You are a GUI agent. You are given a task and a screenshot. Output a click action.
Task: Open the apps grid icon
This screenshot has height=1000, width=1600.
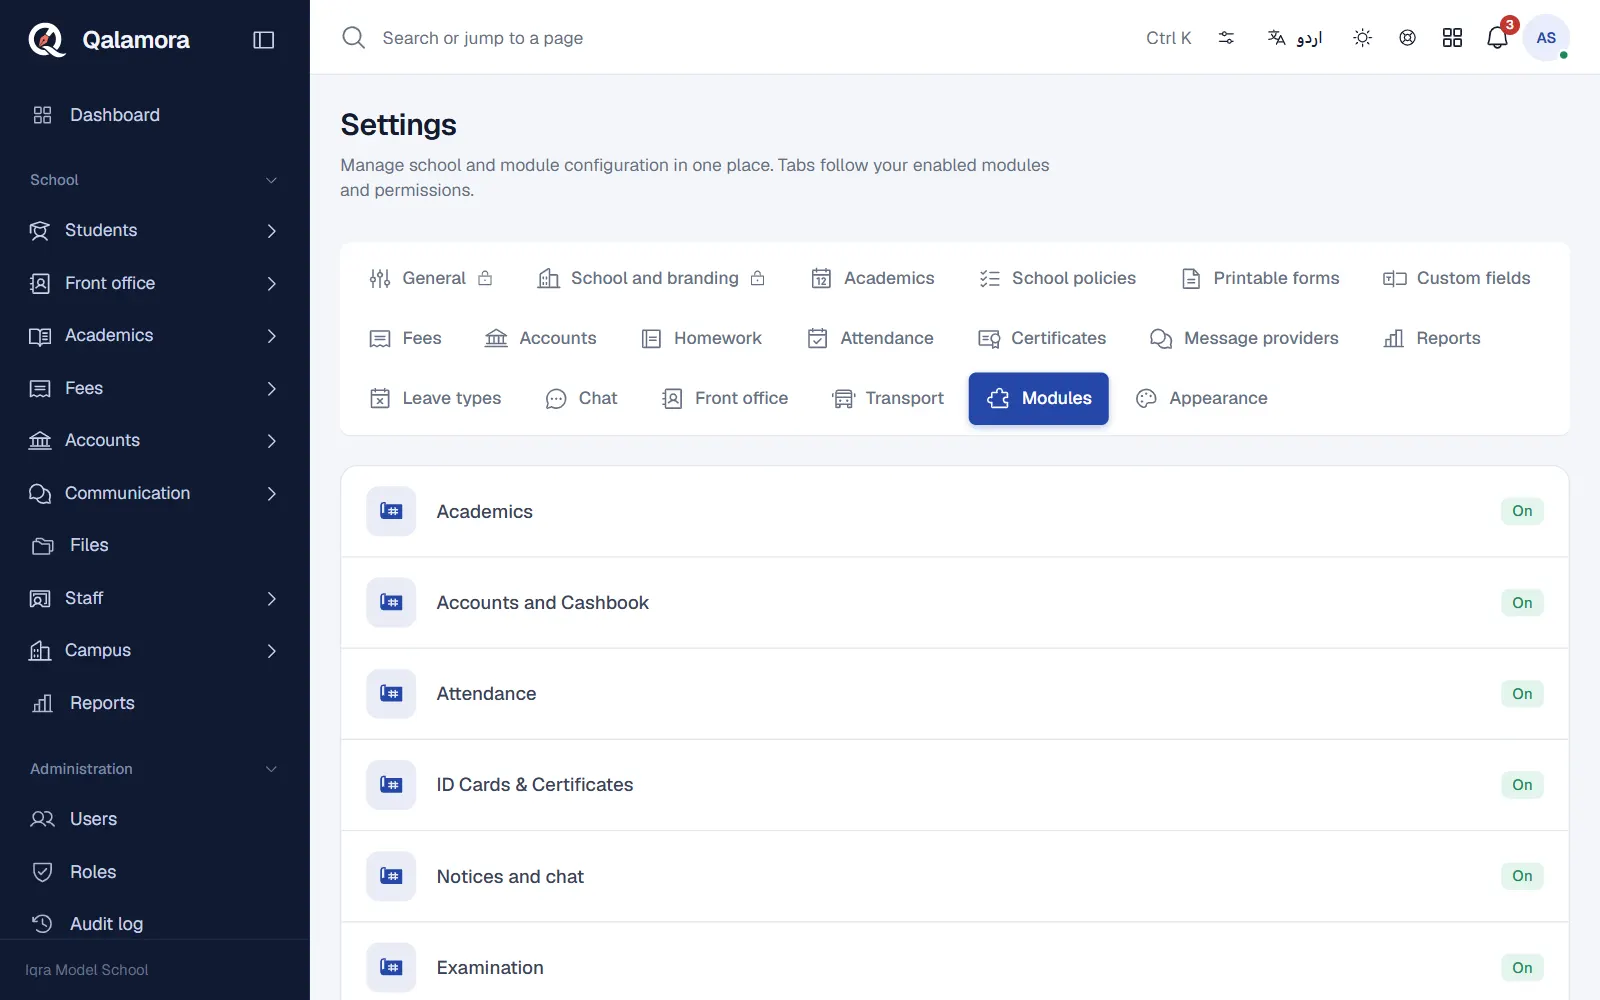tap(1452, 38)
